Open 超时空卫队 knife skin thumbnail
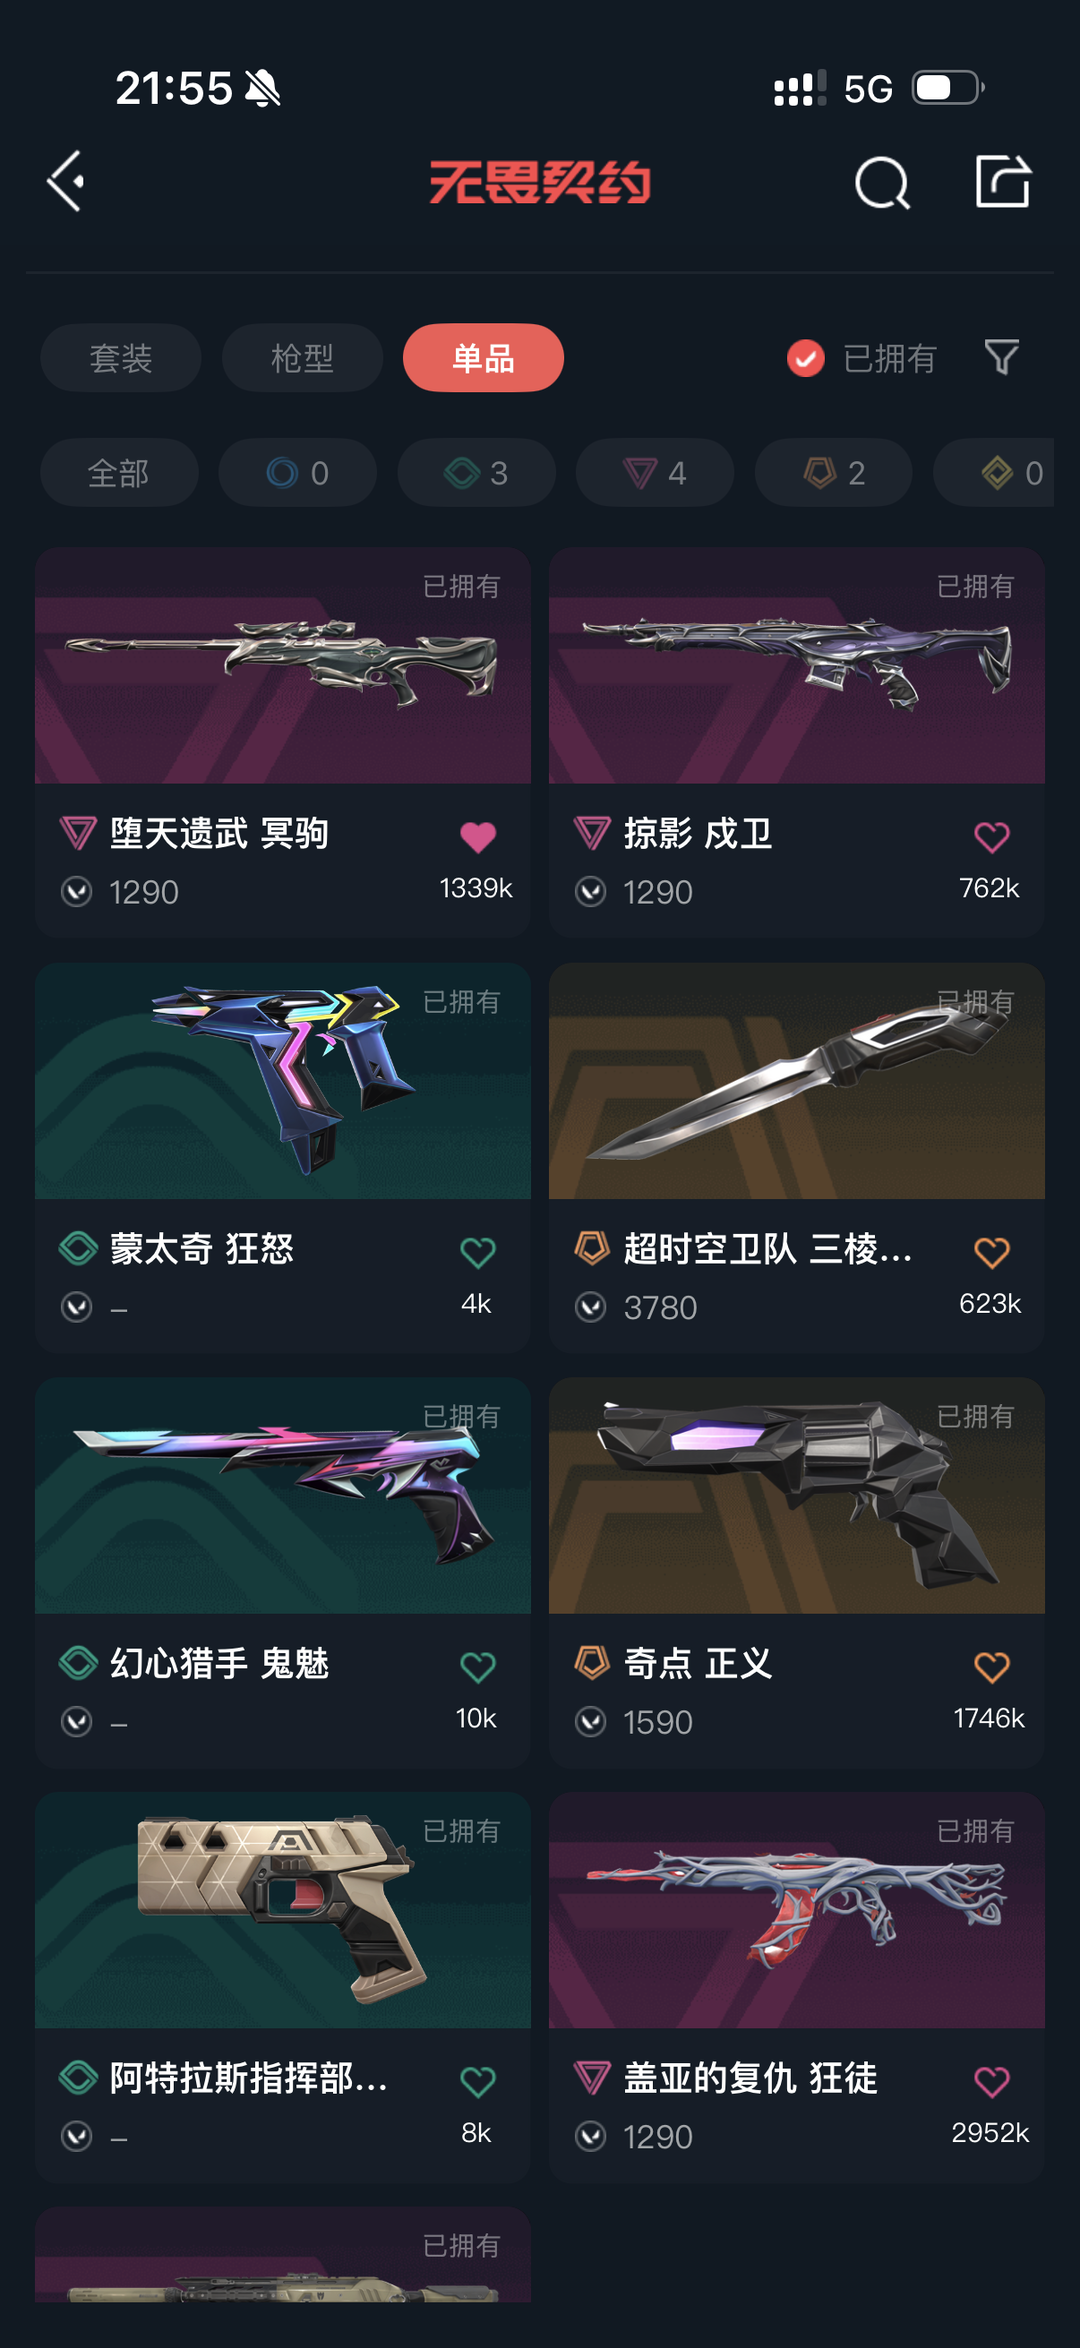This screenshot has height=2348, width=1080. point(797,1081)
